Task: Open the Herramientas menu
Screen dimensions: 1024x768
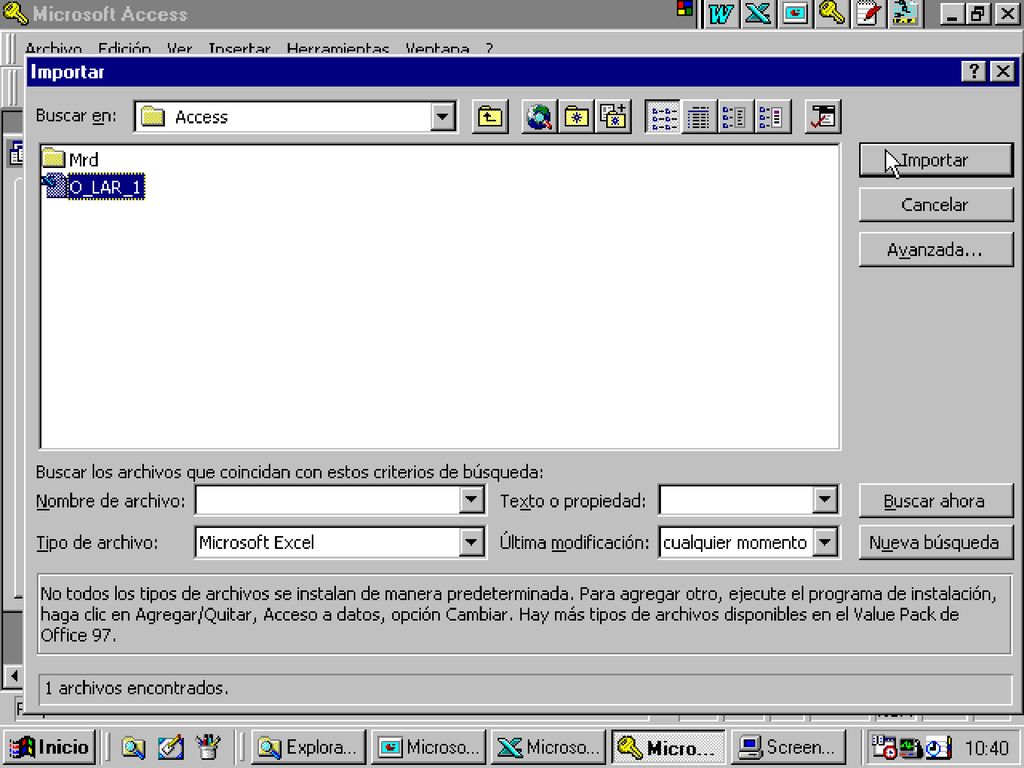Action: [x=338, y=48]
